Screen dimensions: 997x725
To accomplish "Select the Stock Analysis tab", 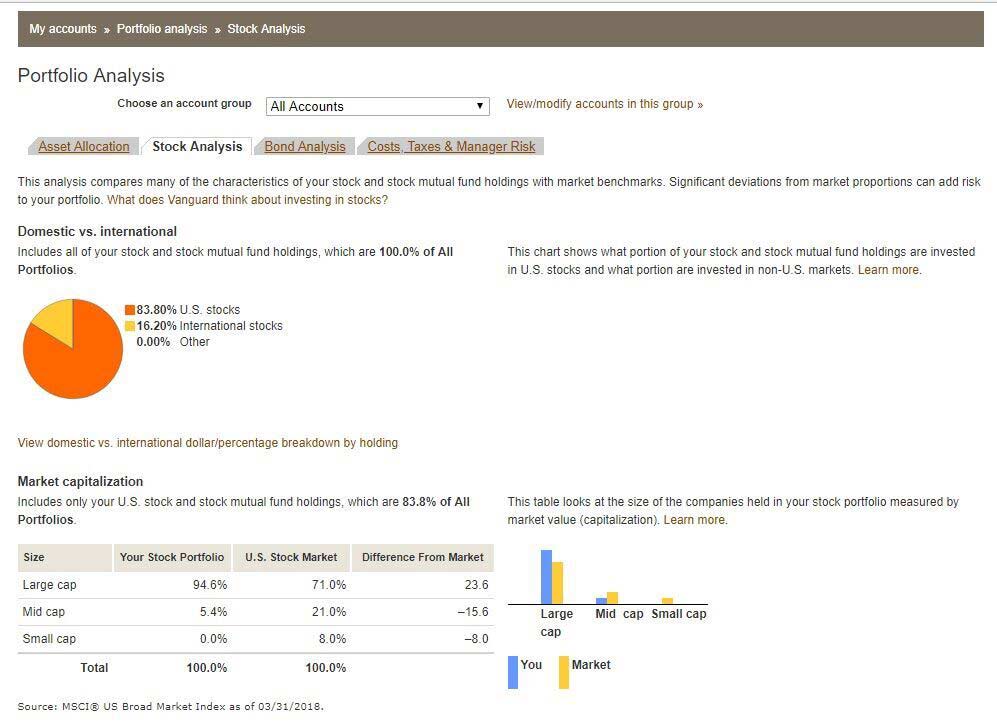I will [x=197, y=147].
